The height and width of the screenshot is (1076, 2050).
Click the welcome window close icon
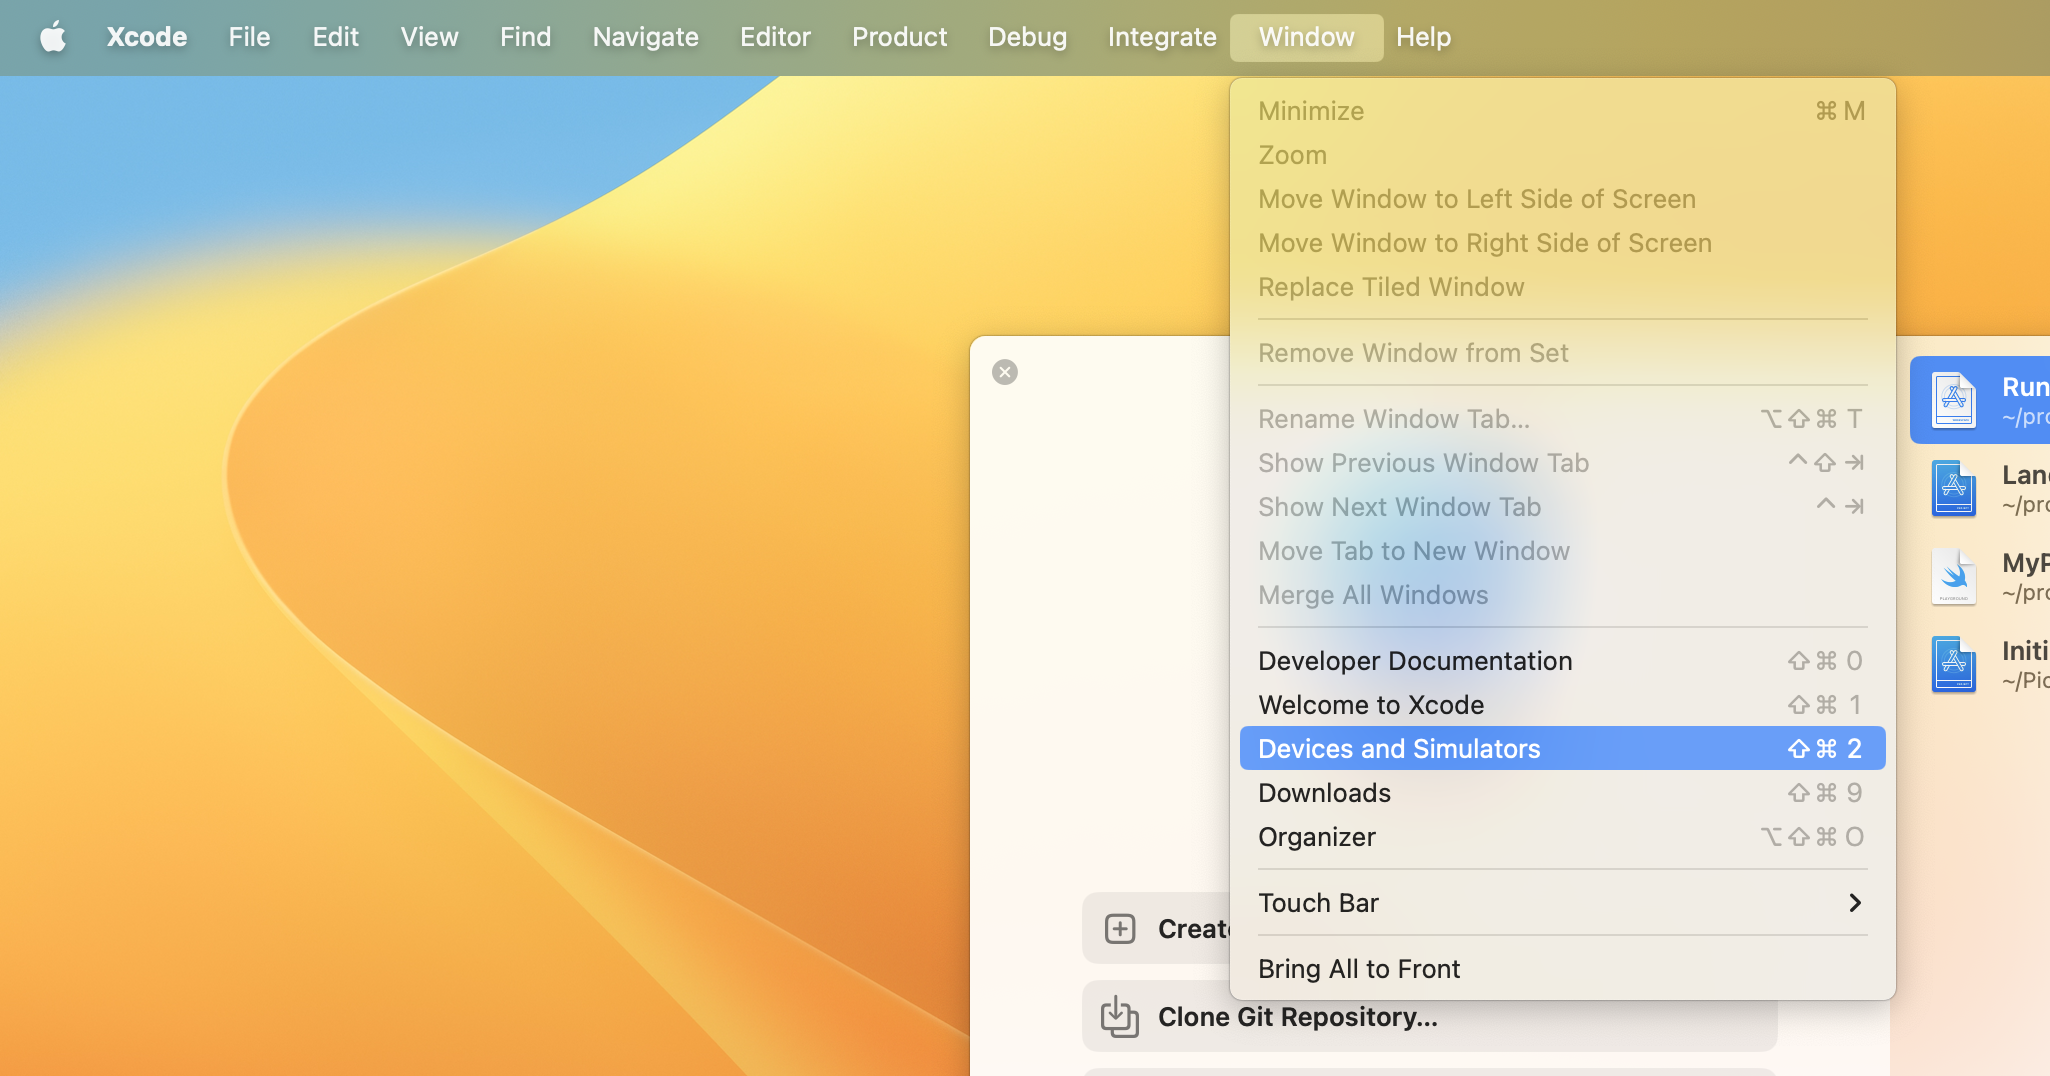(x=1005, y=371)
